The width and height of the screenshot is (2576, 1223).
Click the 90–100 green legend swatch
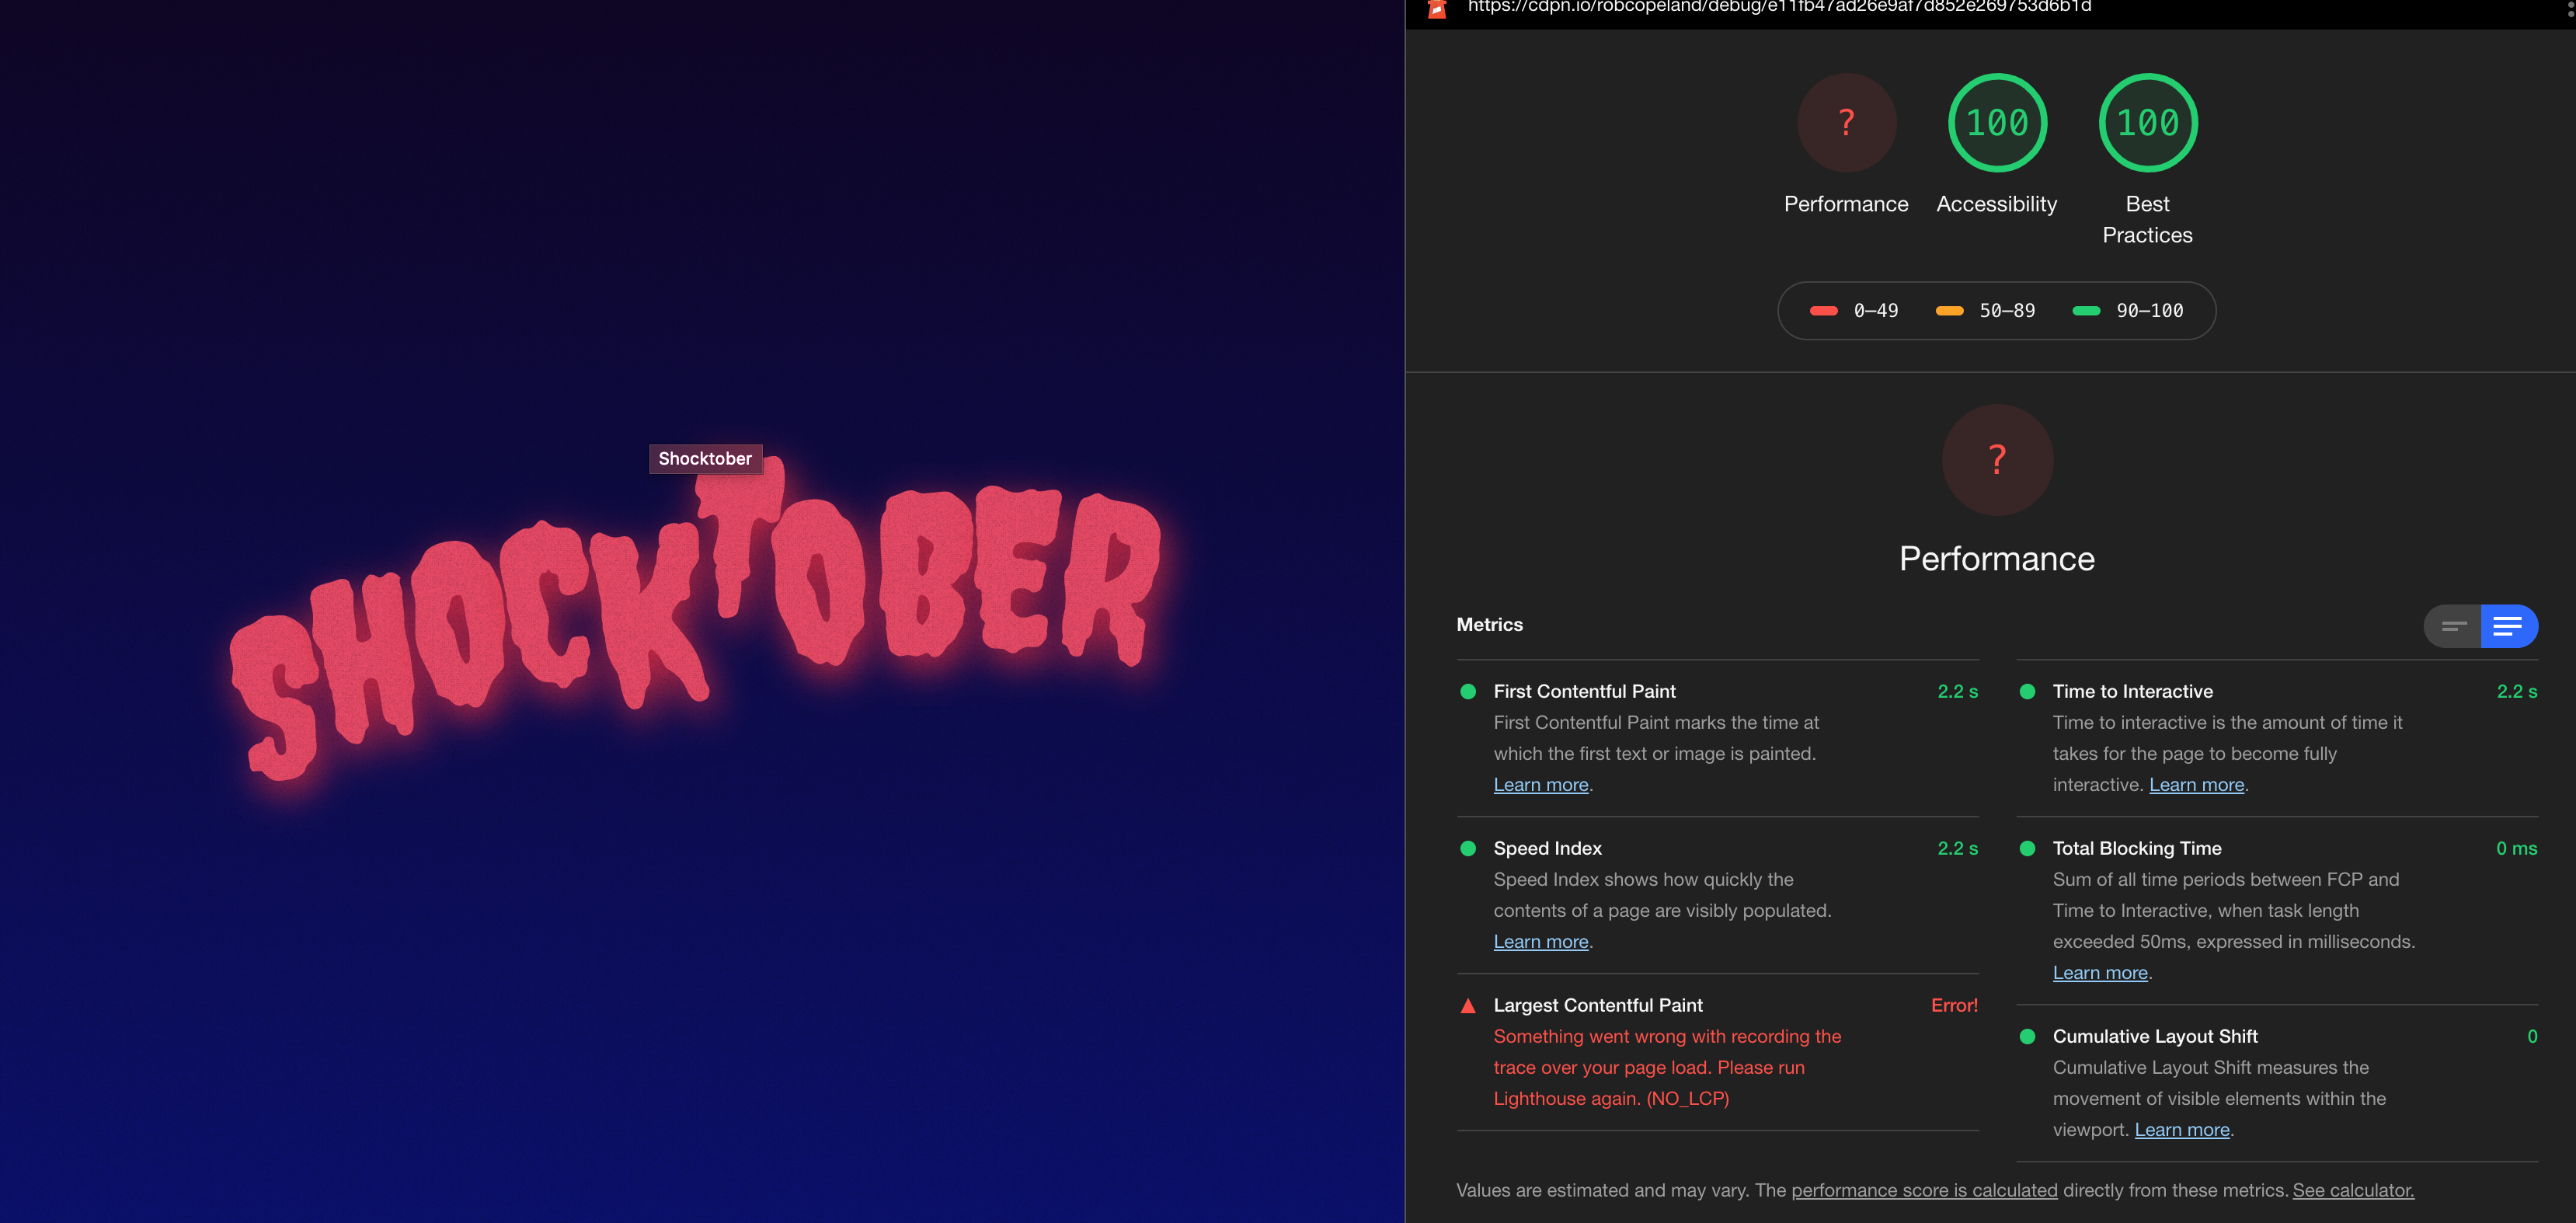pos(2086,311)
